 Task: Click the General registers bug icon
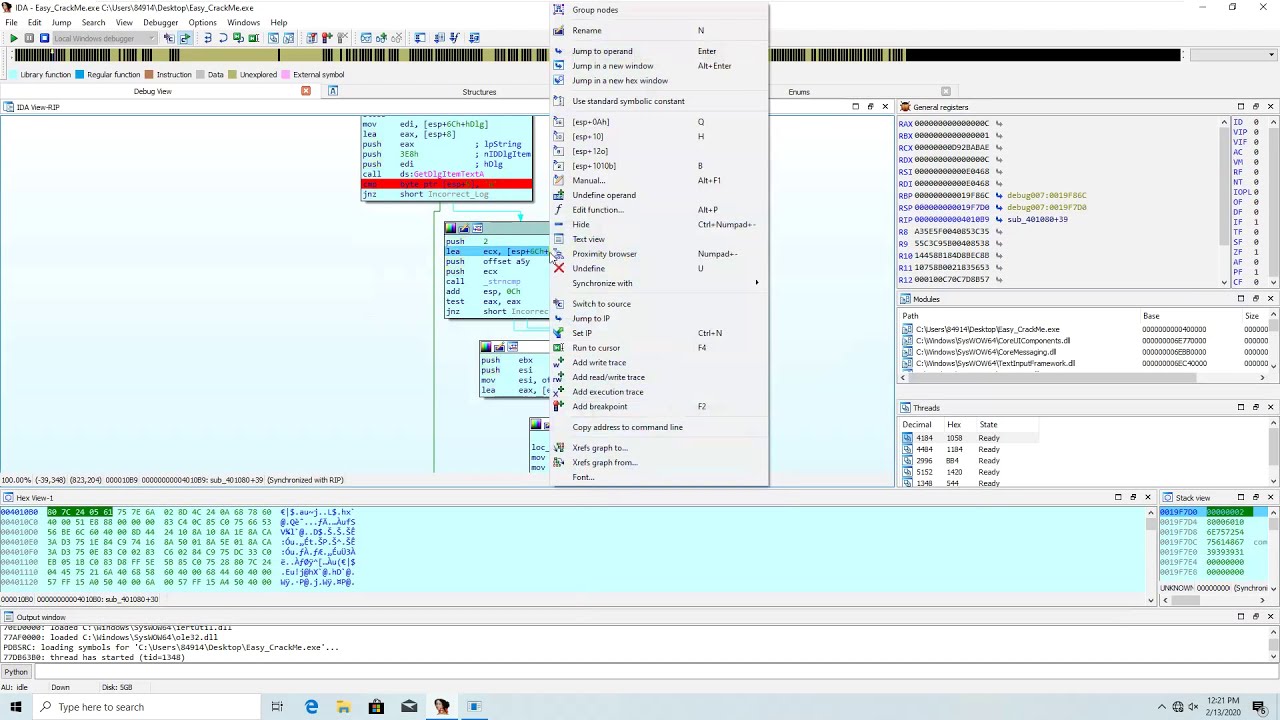[x=905, y=107]
